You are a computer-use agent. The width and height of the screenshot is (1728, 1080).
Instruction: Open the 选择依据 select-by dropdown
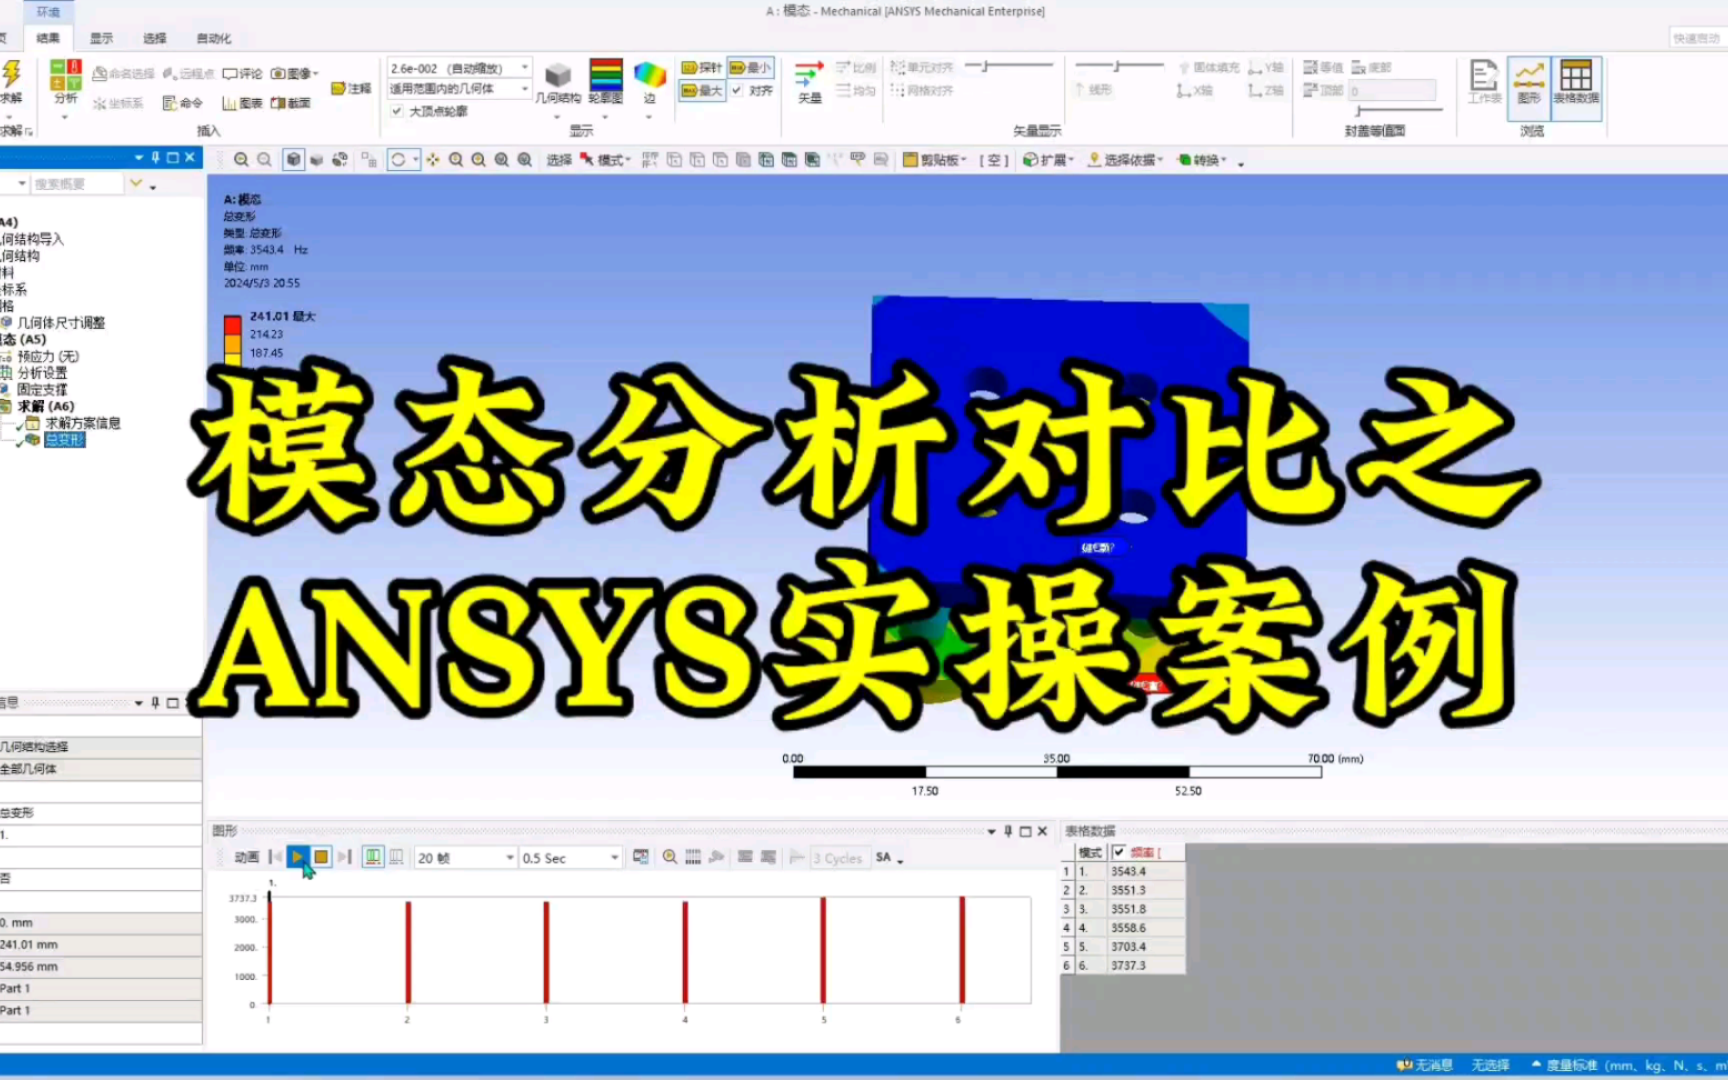pos(1126,160)
